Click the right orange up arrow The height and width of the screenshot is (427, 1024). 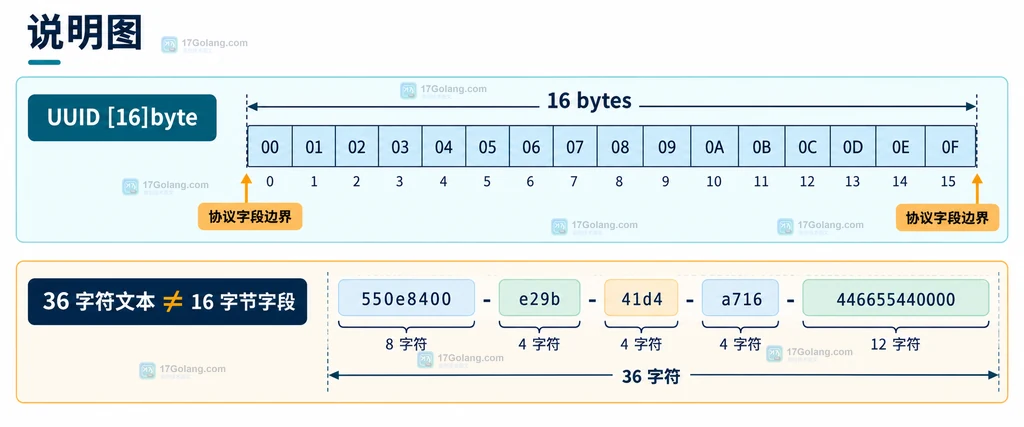point(977,188)
